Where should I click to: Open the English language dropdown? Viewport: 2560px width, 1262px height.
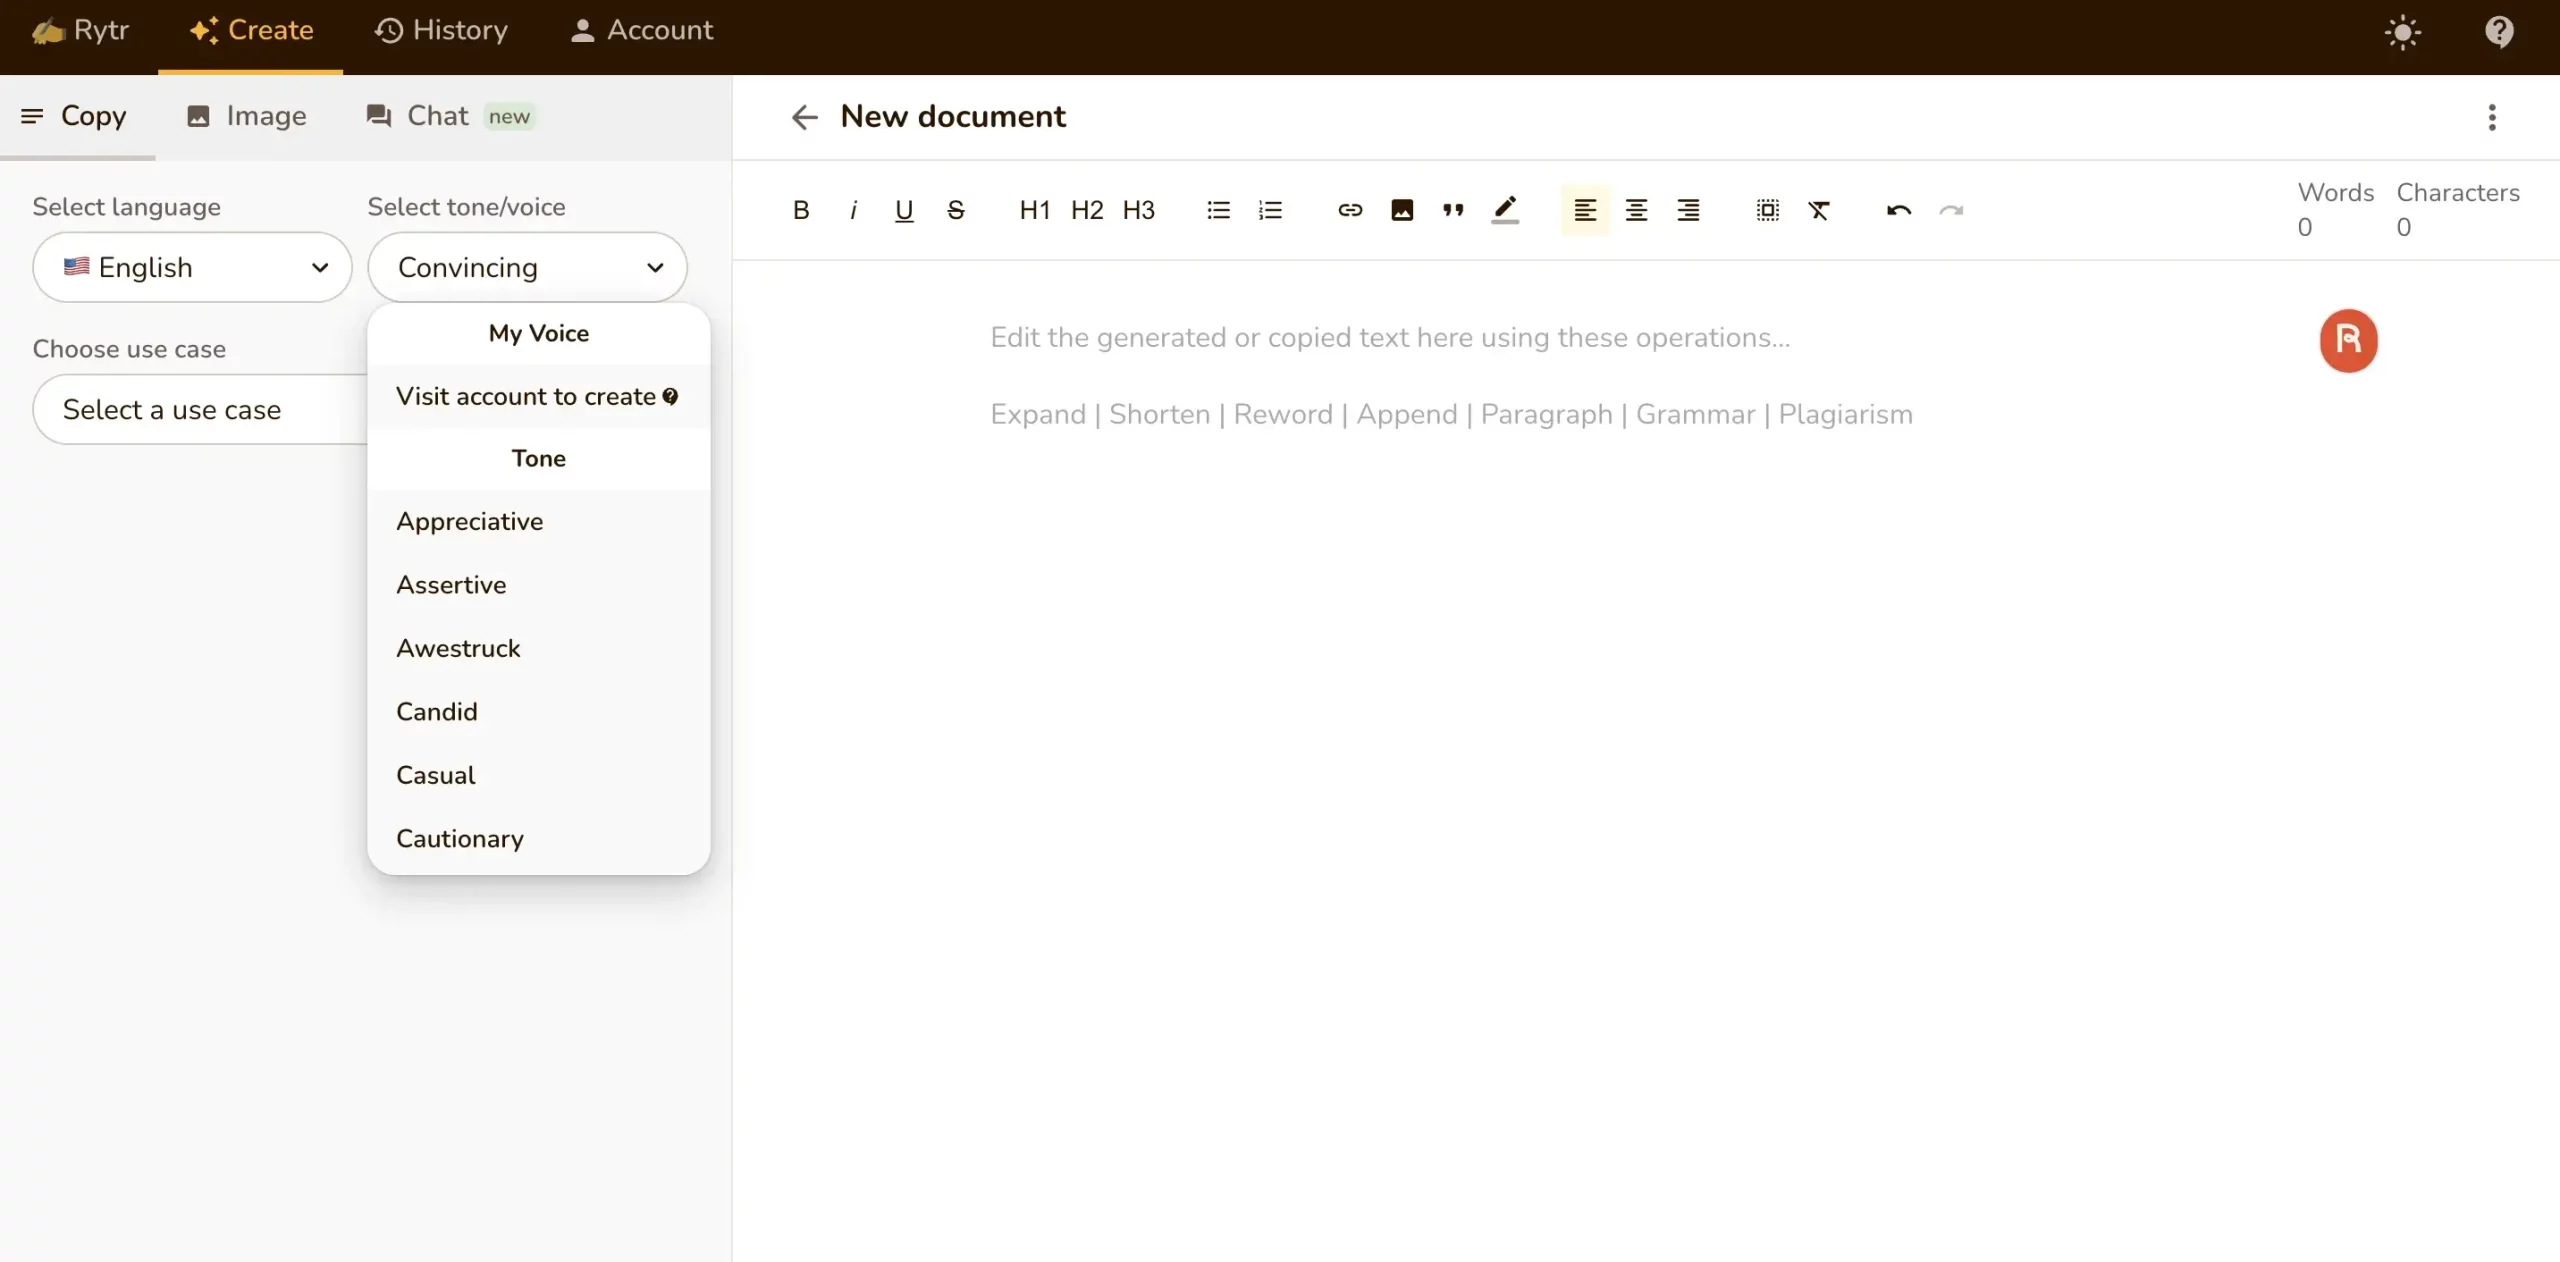click(192, 267)
